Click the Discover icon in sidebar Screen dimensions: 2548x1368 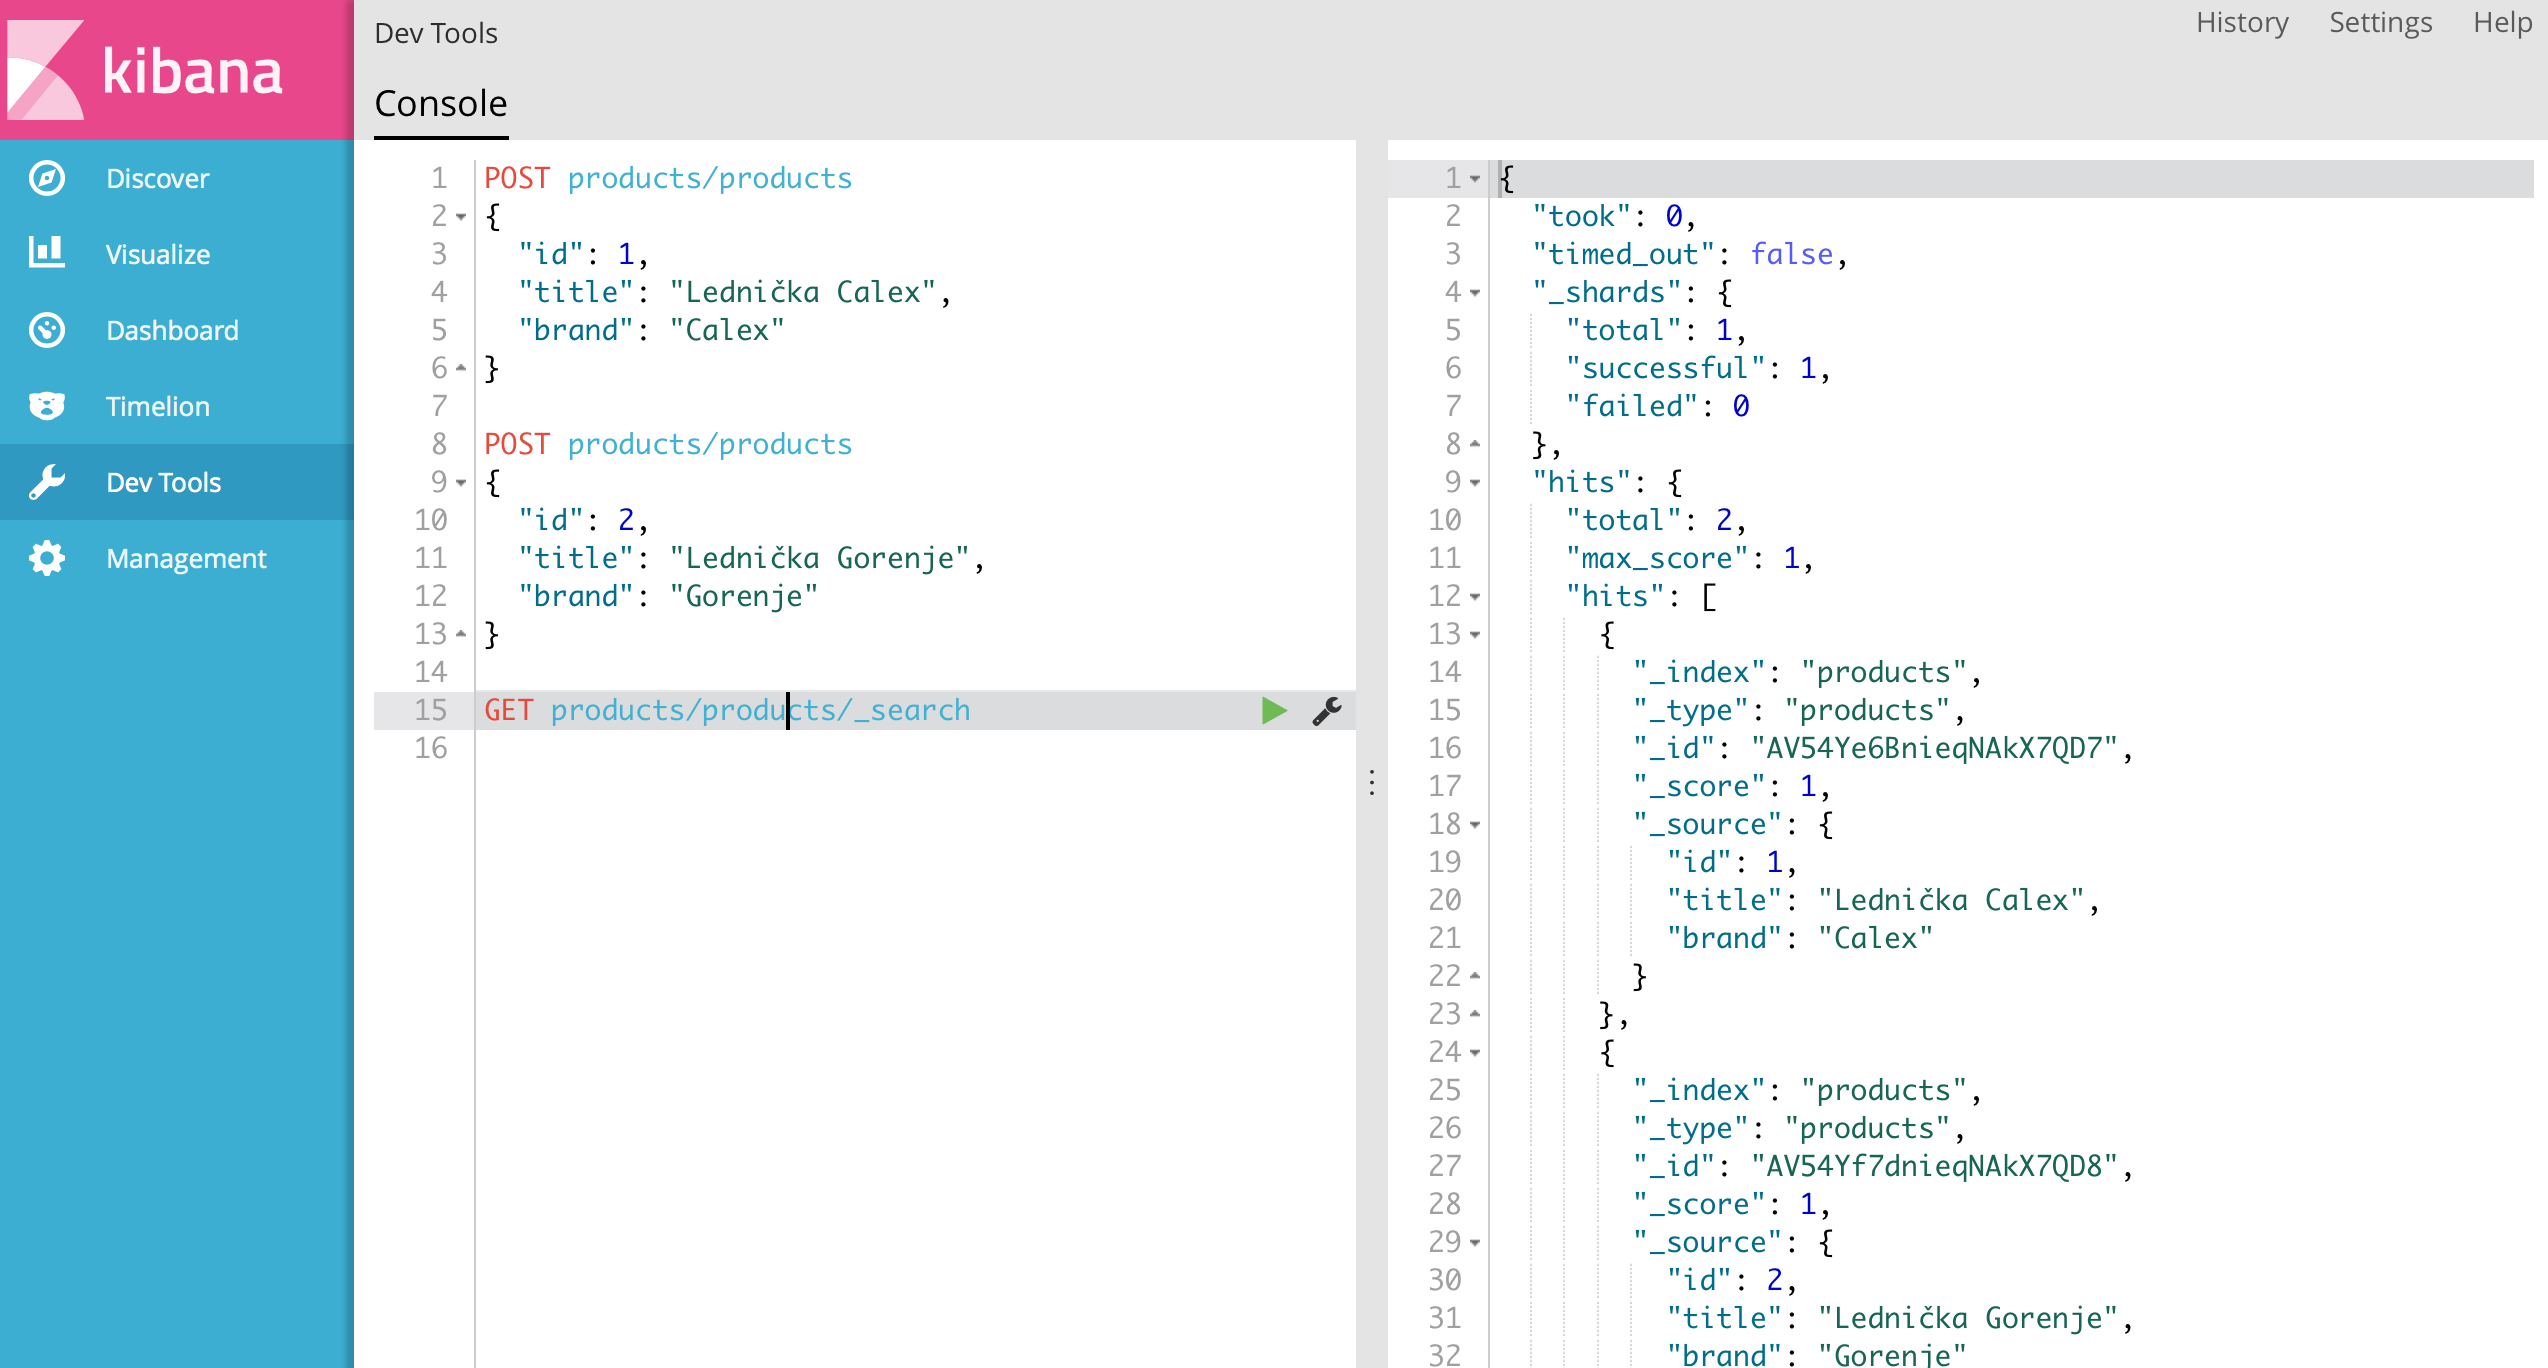[x=46, y=179]
